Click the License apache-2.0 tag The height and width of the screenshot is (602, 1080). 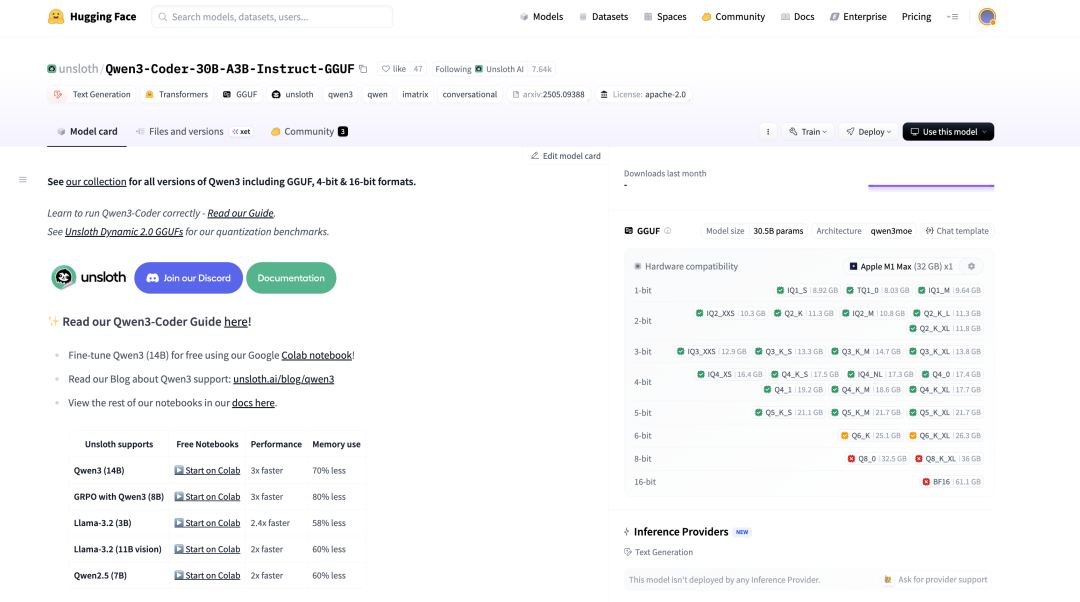tap(643, 94)
